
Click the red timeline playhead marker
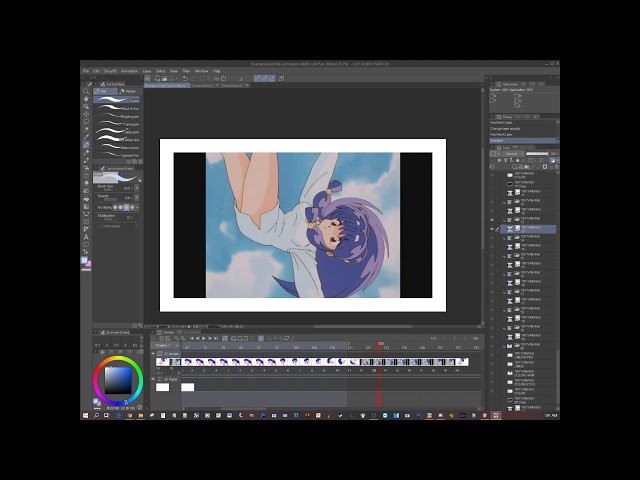pyautogui.click(x=379, y=344)
